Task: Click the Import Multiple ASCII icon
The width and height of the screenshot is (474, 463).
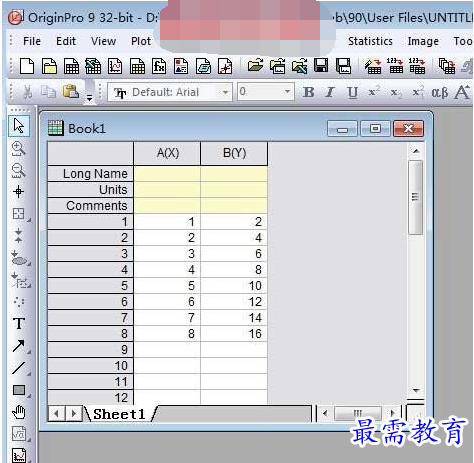Action: (417, 66)
